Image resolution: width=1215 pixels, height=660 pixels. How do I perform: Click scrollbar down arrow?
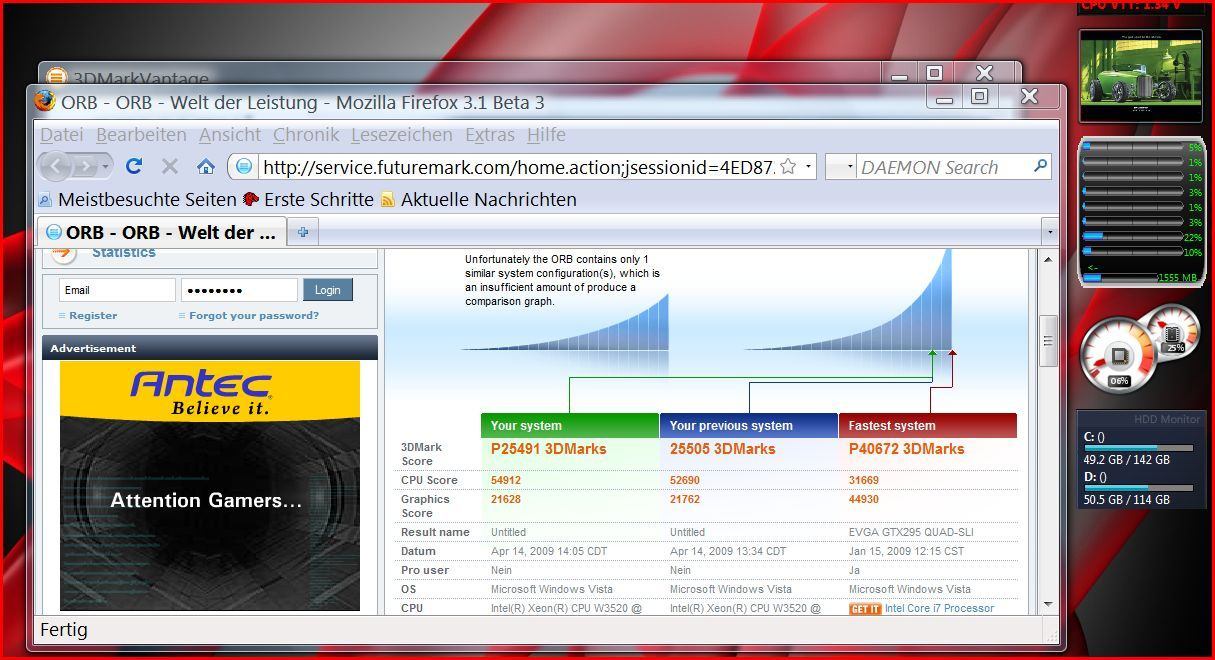coord(1049,604)
